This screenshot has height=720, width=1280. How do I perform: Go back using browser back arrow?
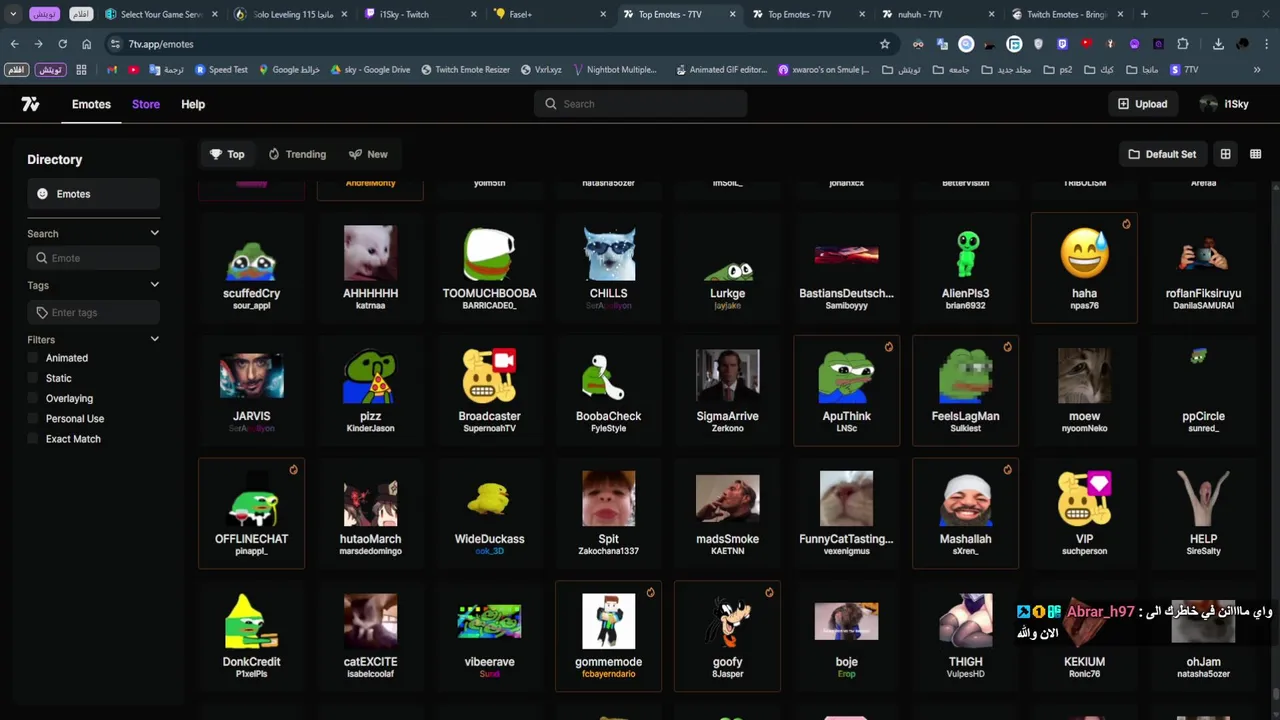(x=14, y=44)
